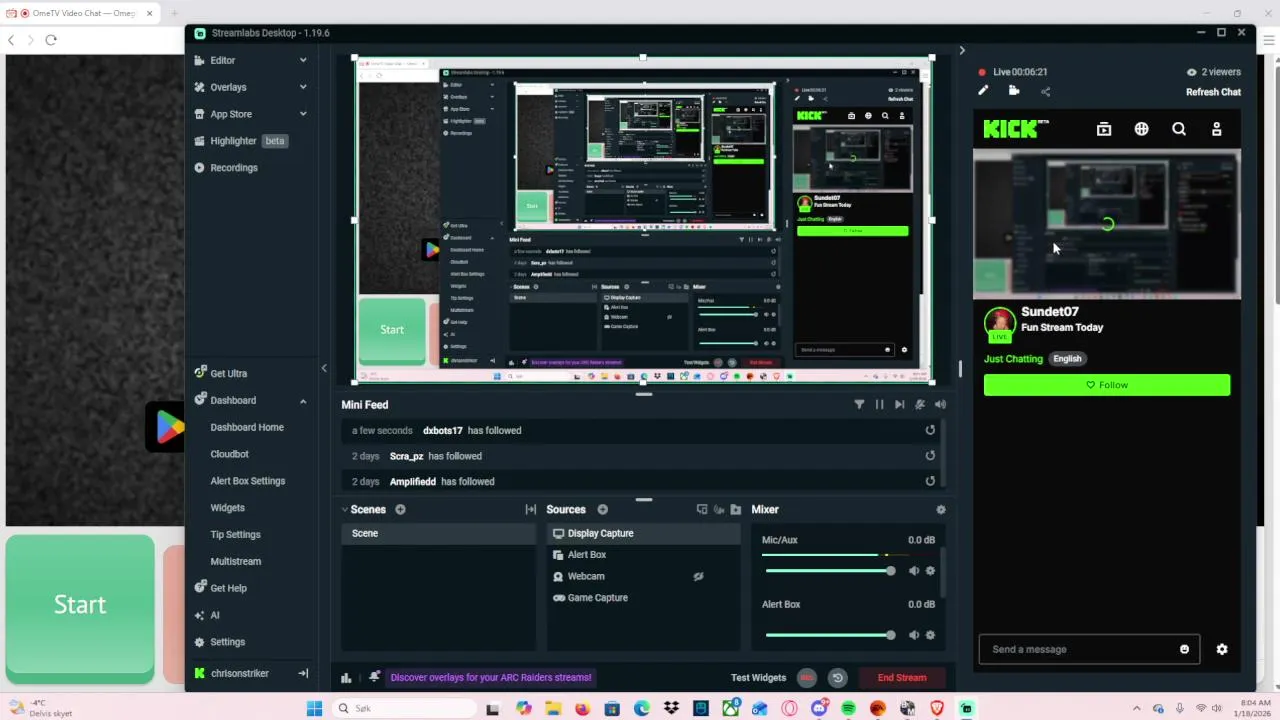This screenshot has height=720, width=1280.
Task: Collapse the Dashboard submenu
Action: (303, 400)
